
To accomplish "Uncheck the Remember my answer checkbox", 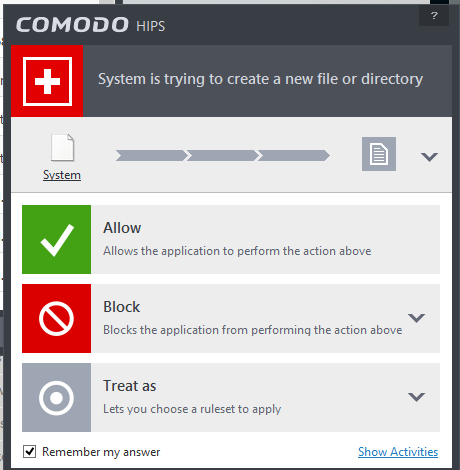I will click(x=29, y=452).
